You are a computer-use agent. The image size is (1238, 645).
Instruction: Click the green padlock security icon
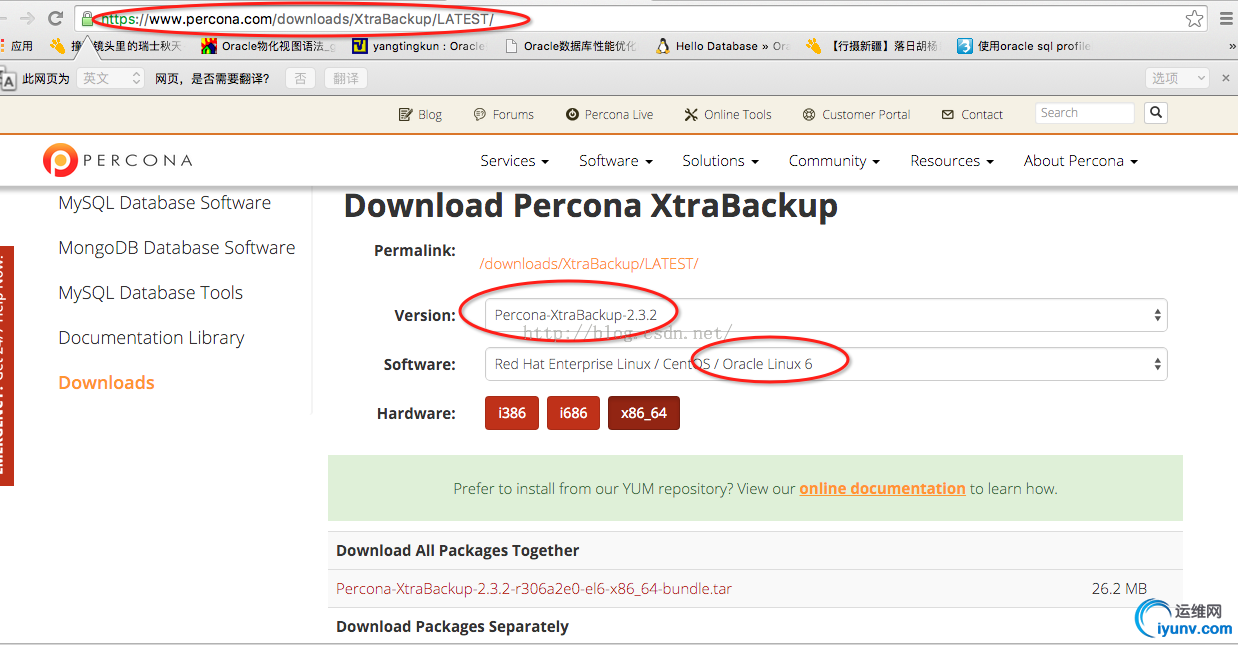pos(87,18)
